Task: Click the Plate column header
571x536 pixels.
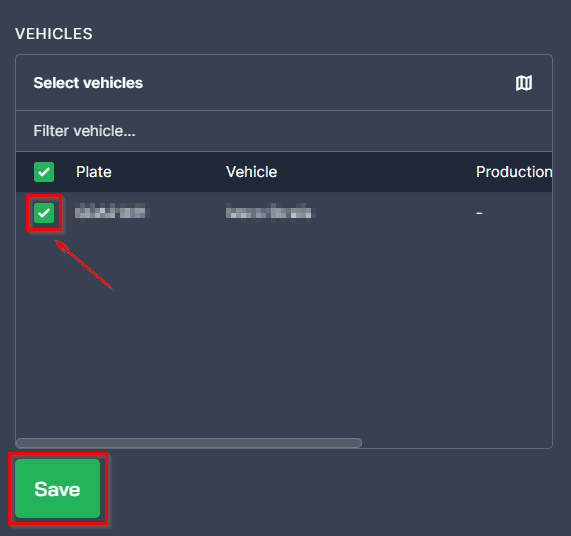Action: 94,172
